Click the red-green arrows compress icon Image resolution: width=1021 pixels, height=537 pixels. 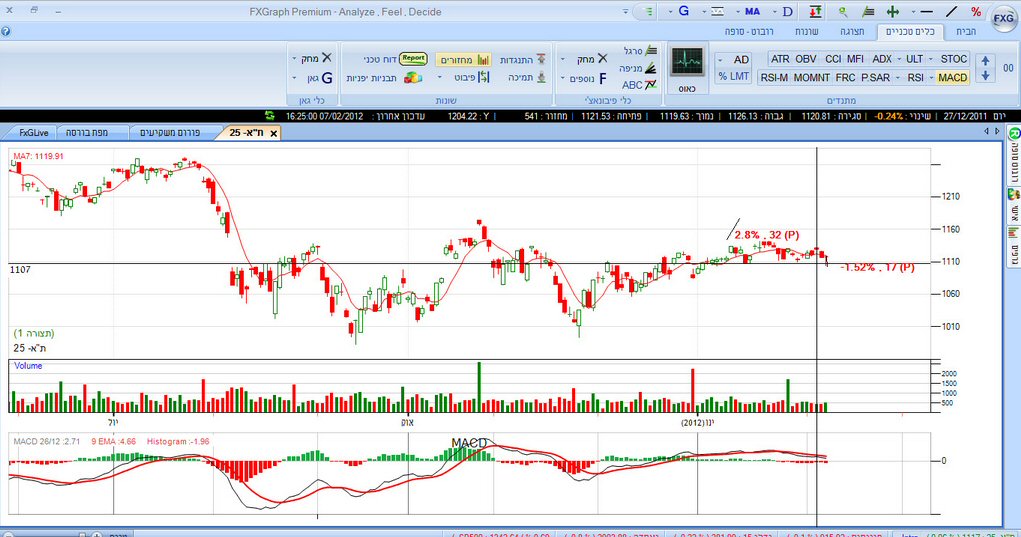[815, 12]
